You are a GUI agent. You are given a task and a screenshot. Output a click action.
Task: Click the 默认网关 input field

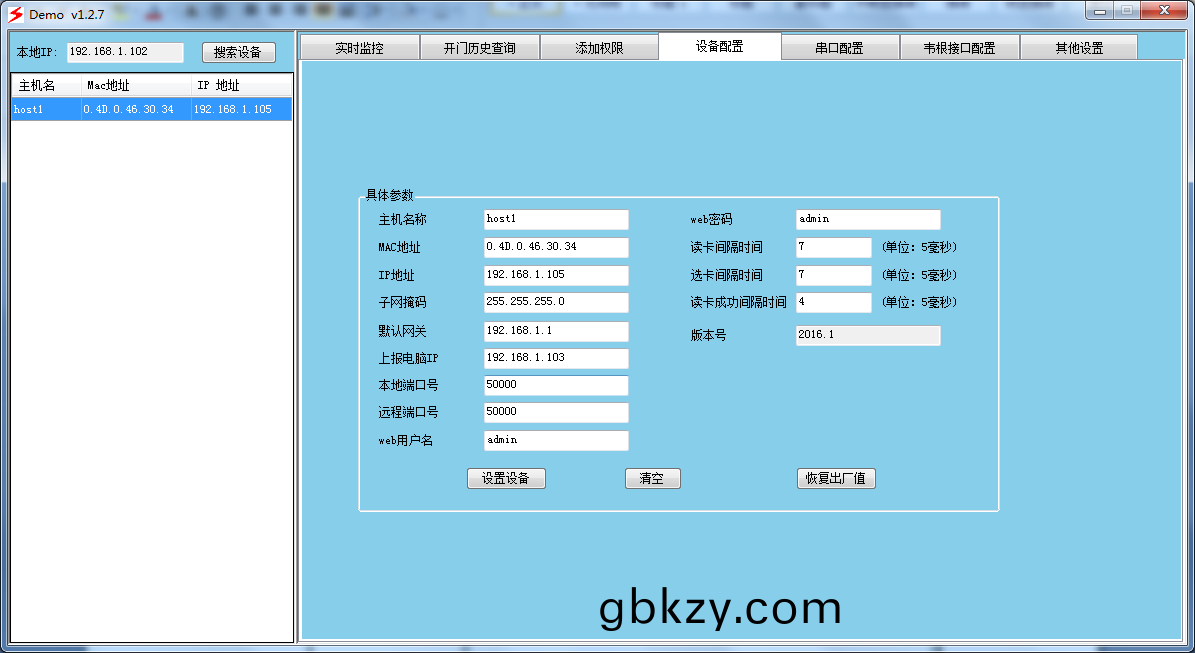coord(556,331)
